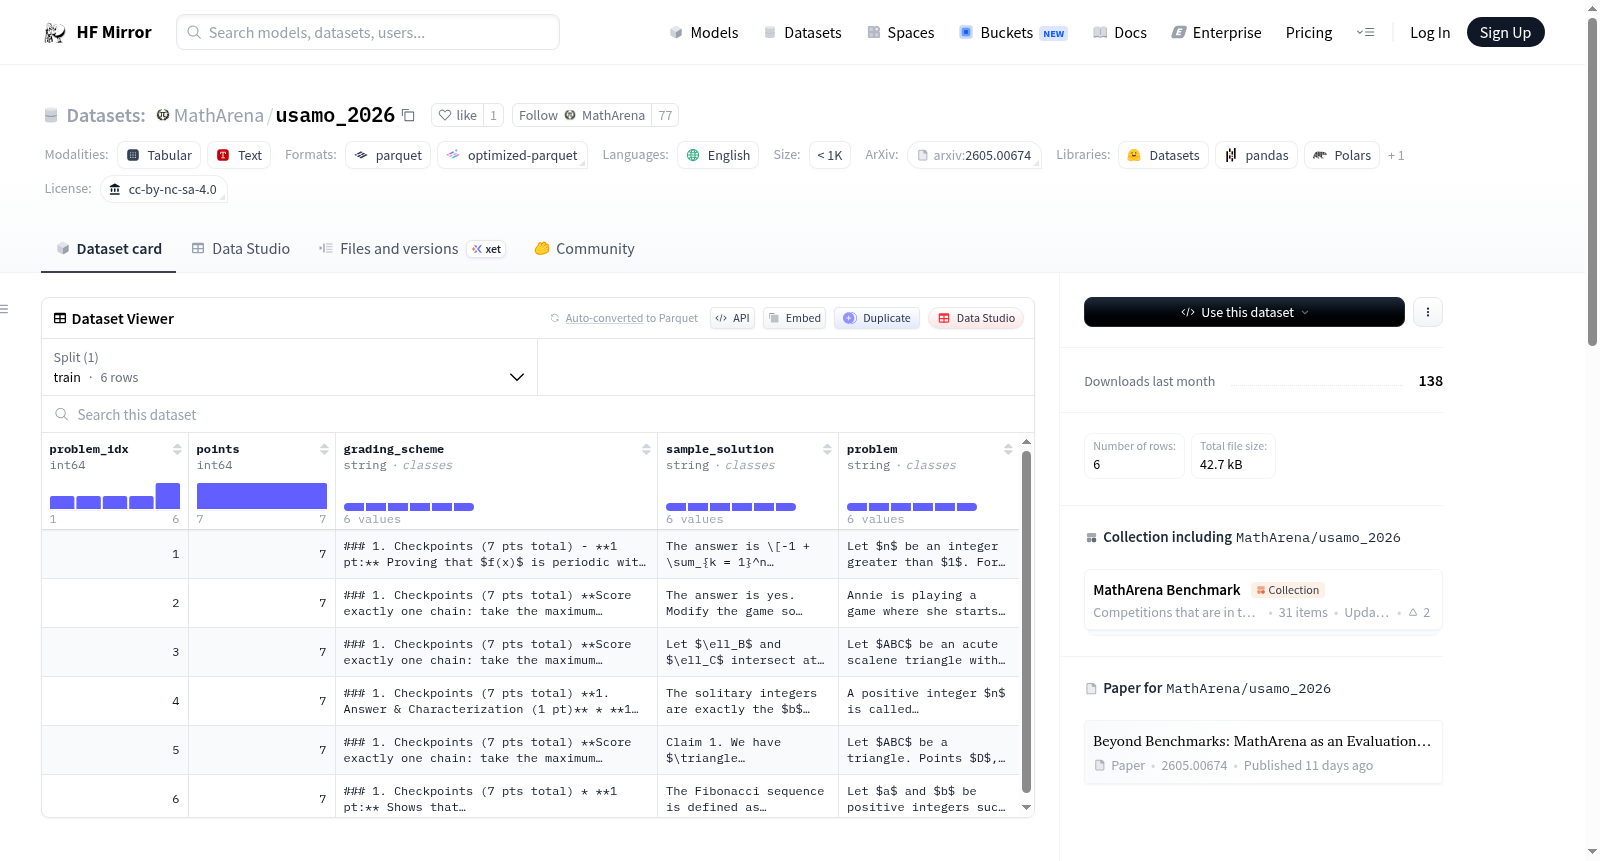
Task: Open the Enterprise navigation item
Action: [1216, 32]
